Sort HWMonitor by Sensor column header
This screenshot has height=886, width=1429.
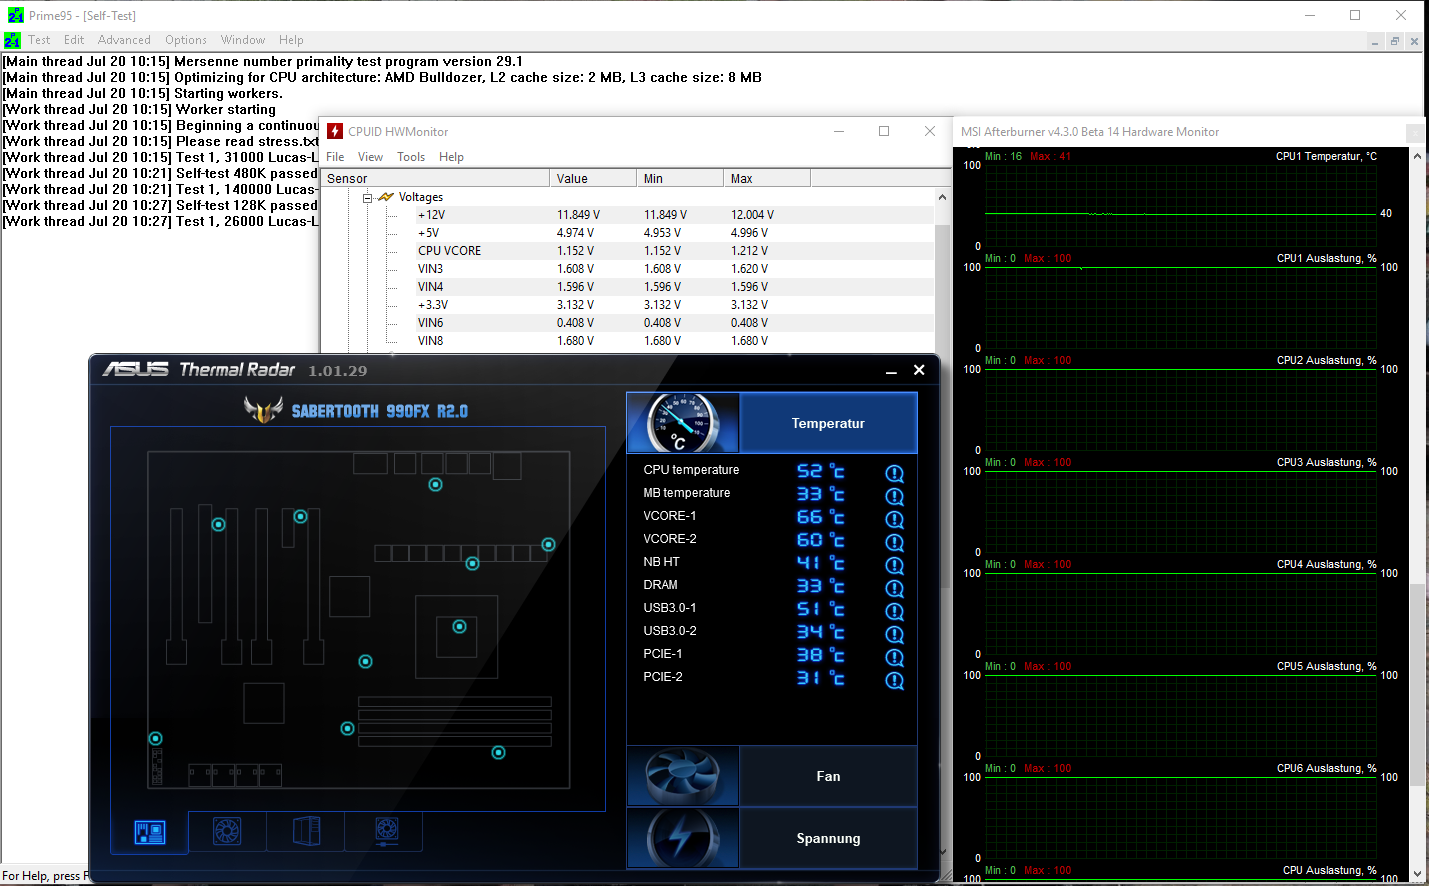tap(435, 178)
